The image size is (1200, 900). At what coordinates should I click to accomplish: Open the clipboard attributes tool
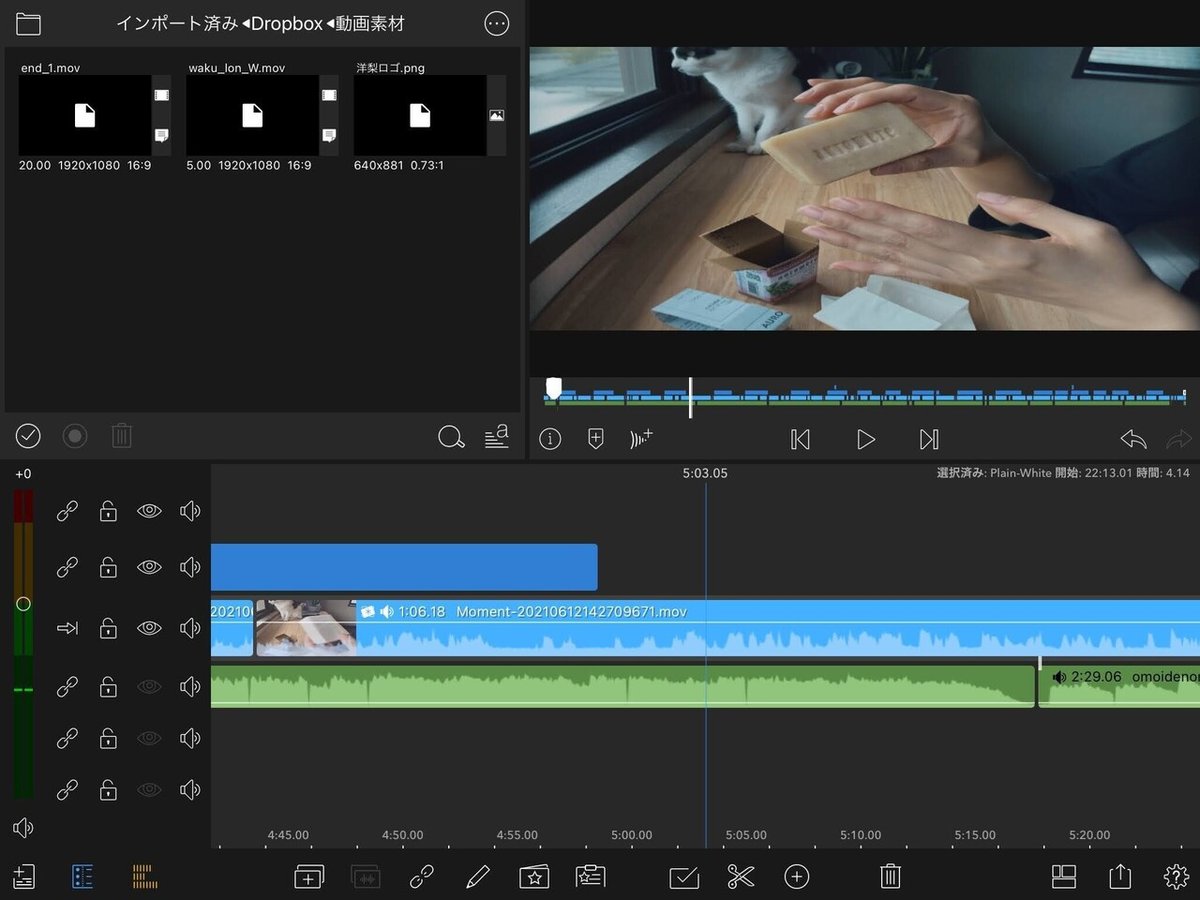point(591,877)
